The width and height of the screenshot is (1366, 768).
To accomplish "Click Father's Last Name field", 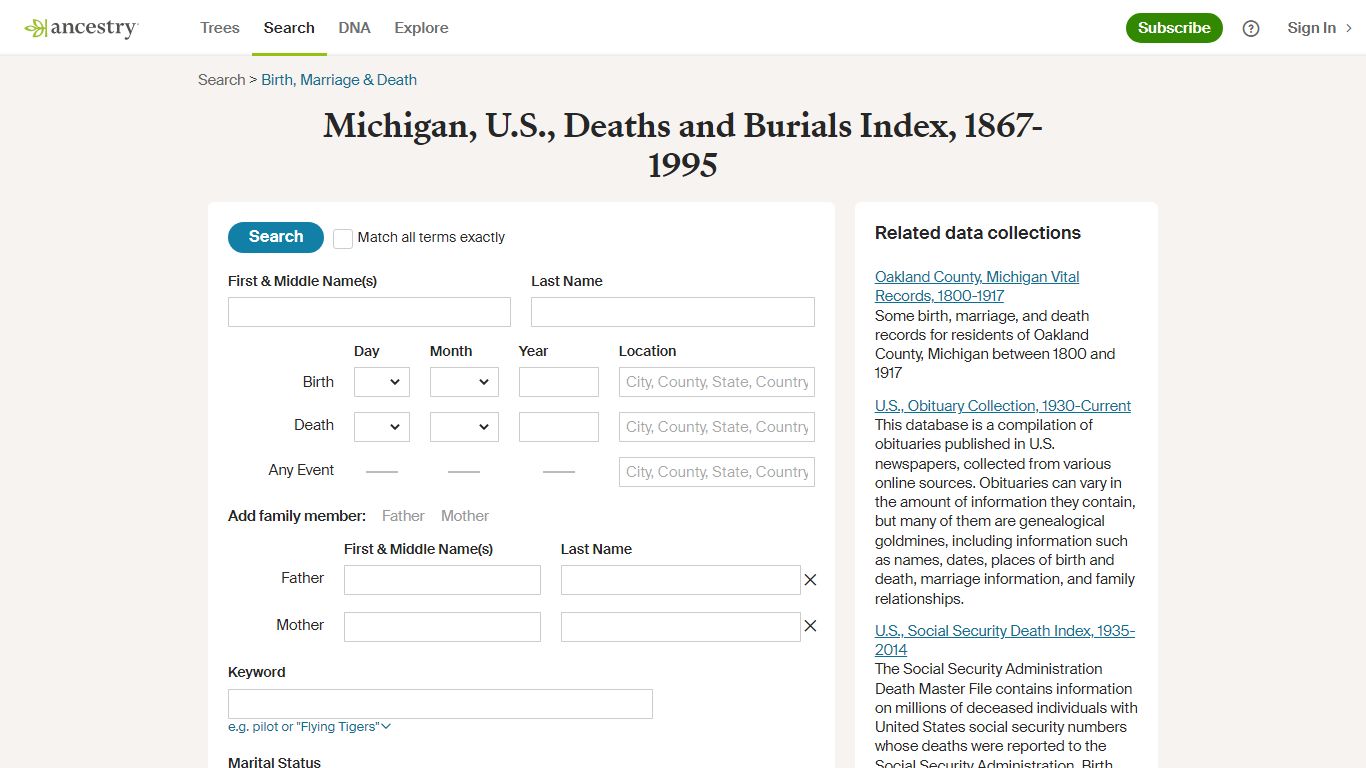I will click(681, 580).
